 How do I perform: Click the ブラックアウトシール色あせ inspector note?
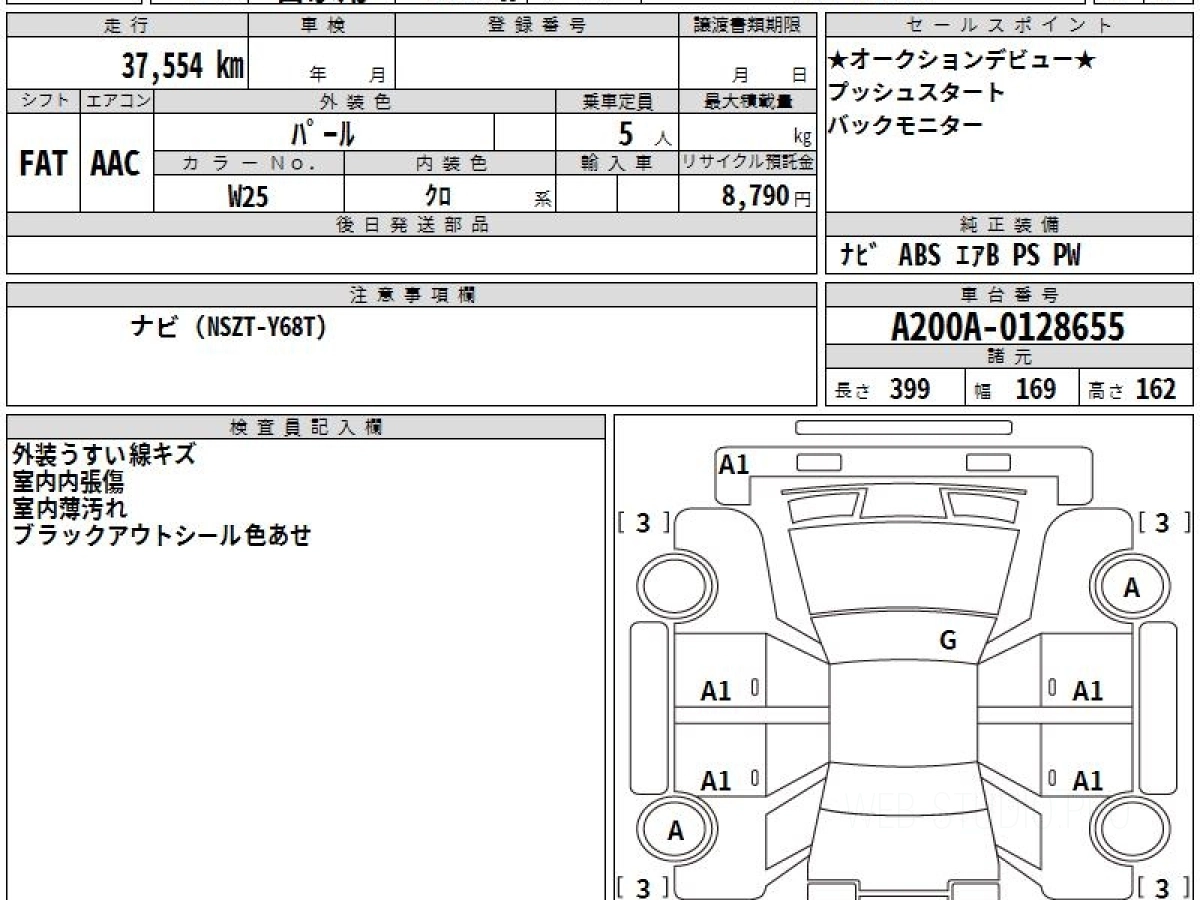(x=161, y=535)
